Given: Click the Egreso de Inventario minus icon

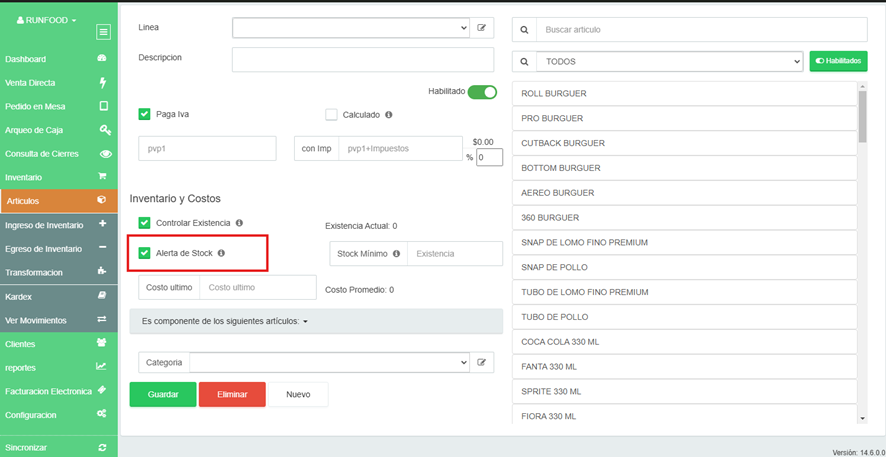Looking at the screenshot, I should [102, 248].
